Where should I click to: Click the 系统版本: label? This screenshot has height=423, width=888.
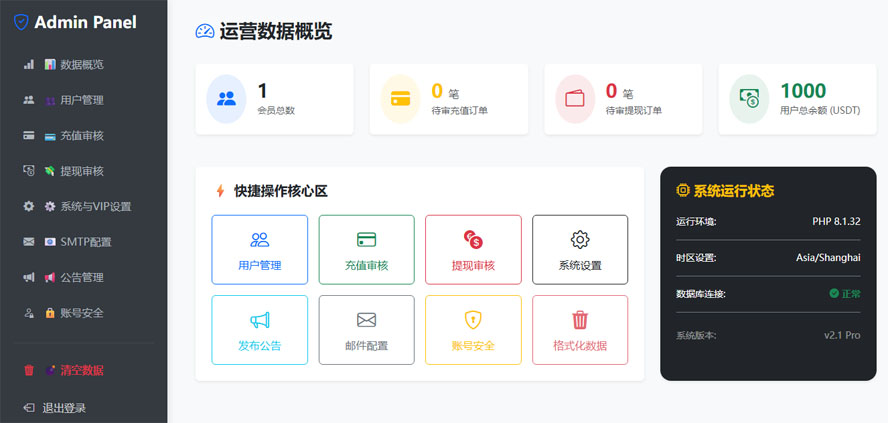[x=696, y=335]
